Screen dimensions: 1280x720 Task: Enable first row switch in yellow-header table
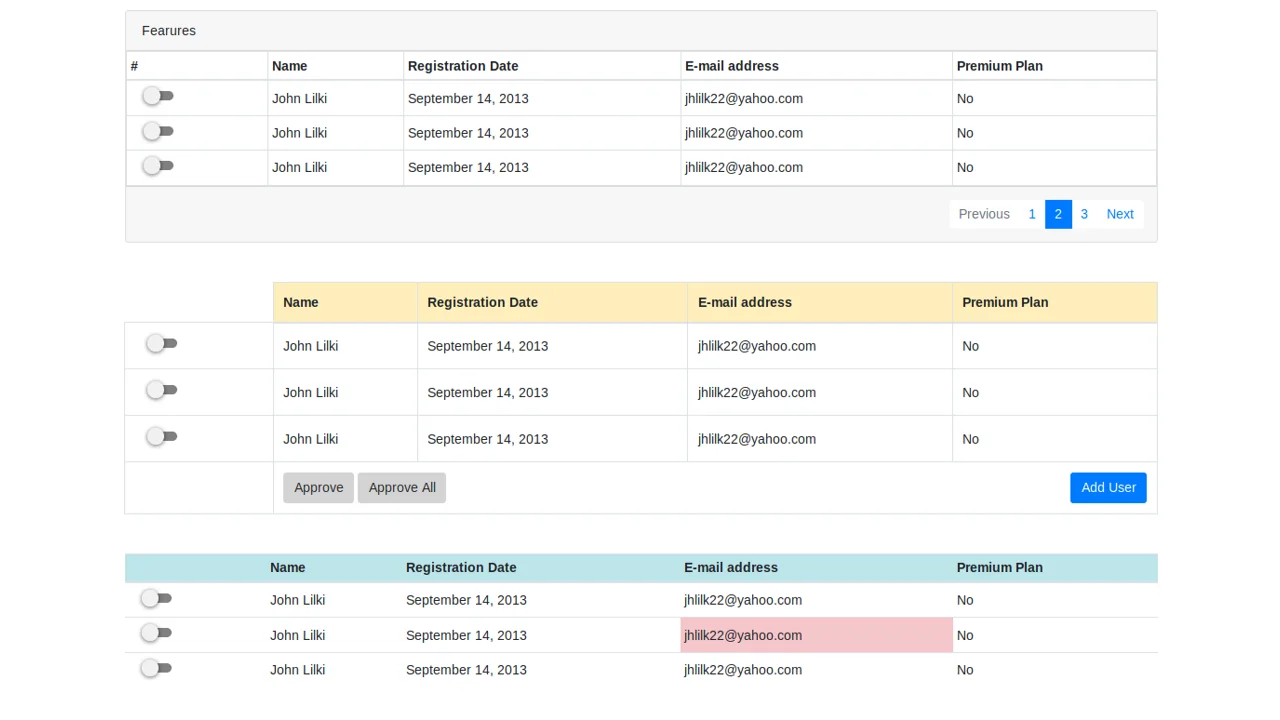pyautogui.click(x=161, y=344)
